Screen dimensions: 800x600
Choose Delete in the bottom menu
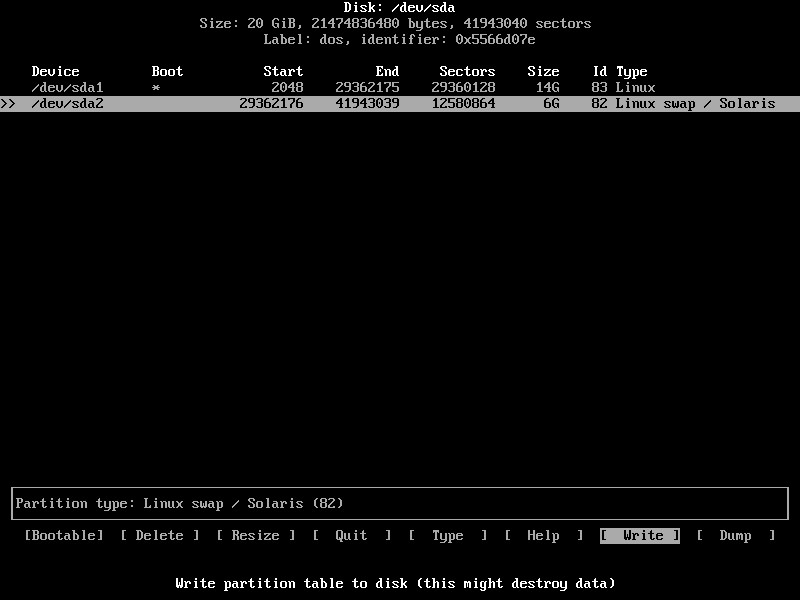160,536
